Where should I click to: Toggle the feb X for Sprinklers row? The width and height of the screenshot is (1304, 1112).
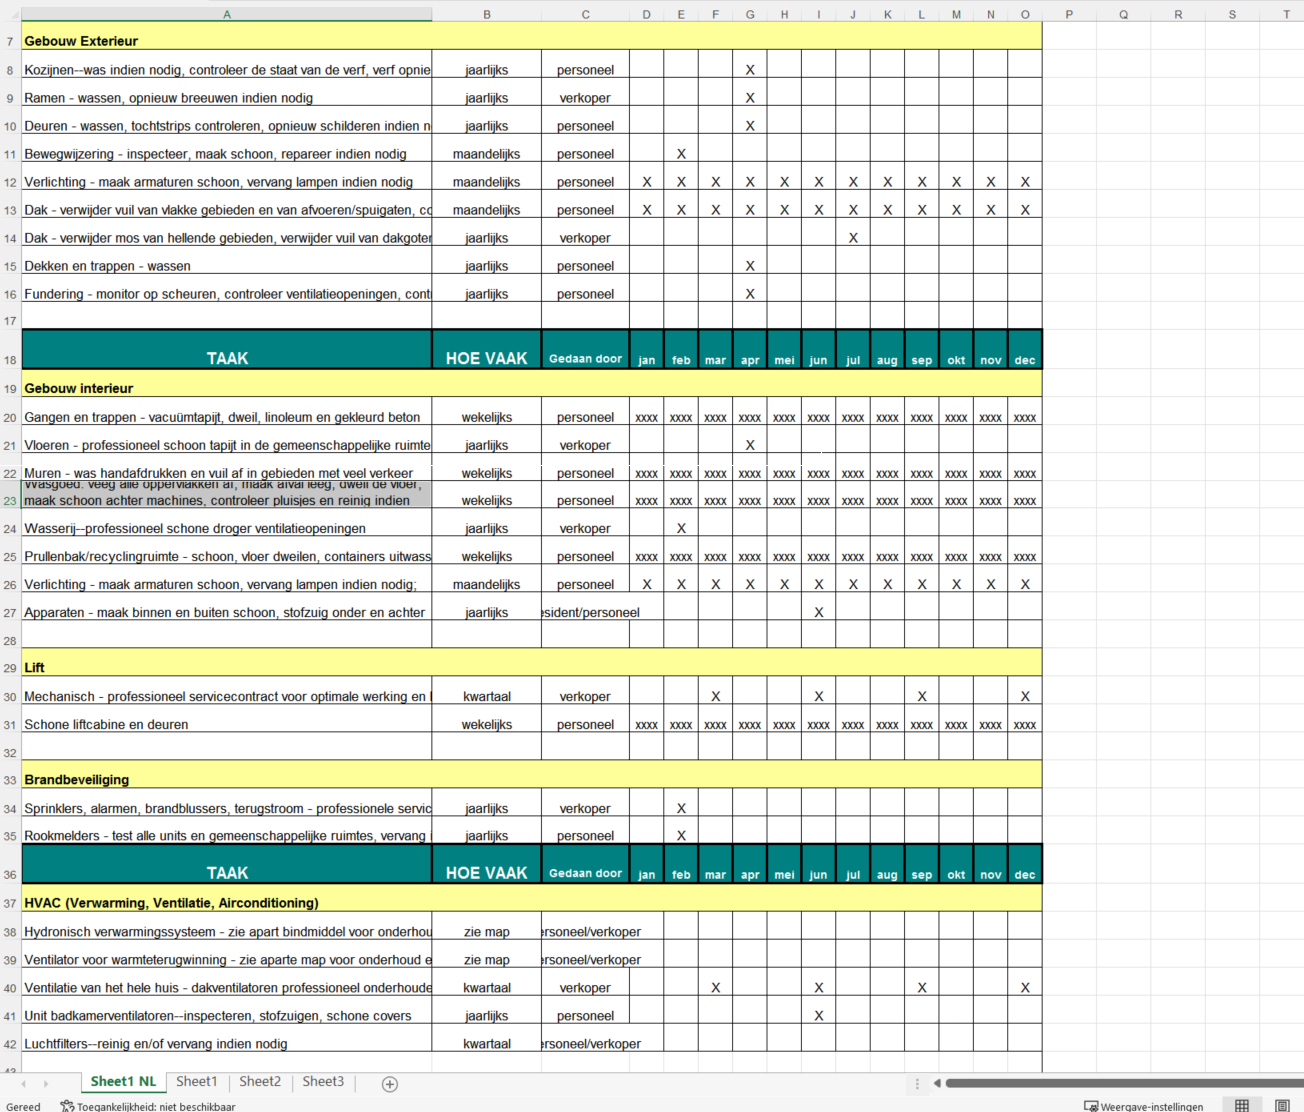coord(681,807)
